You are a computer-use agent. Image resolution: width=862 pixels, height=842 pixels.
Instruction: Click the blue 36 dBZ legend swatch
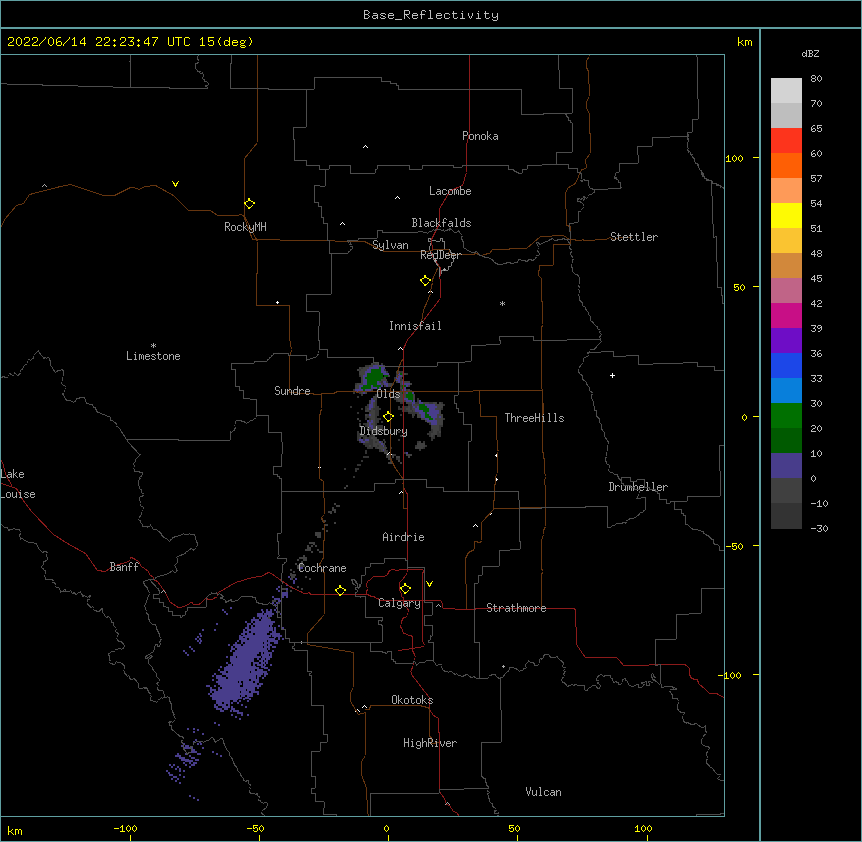[786, 365]
